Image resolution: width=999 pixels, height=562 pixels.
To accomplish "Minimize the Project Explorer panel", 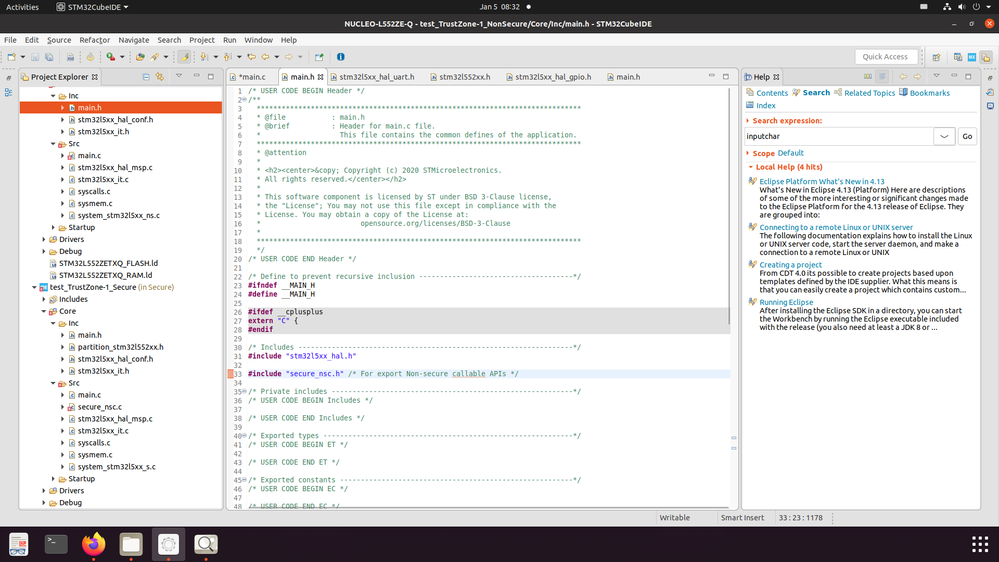I will (196, 76).
